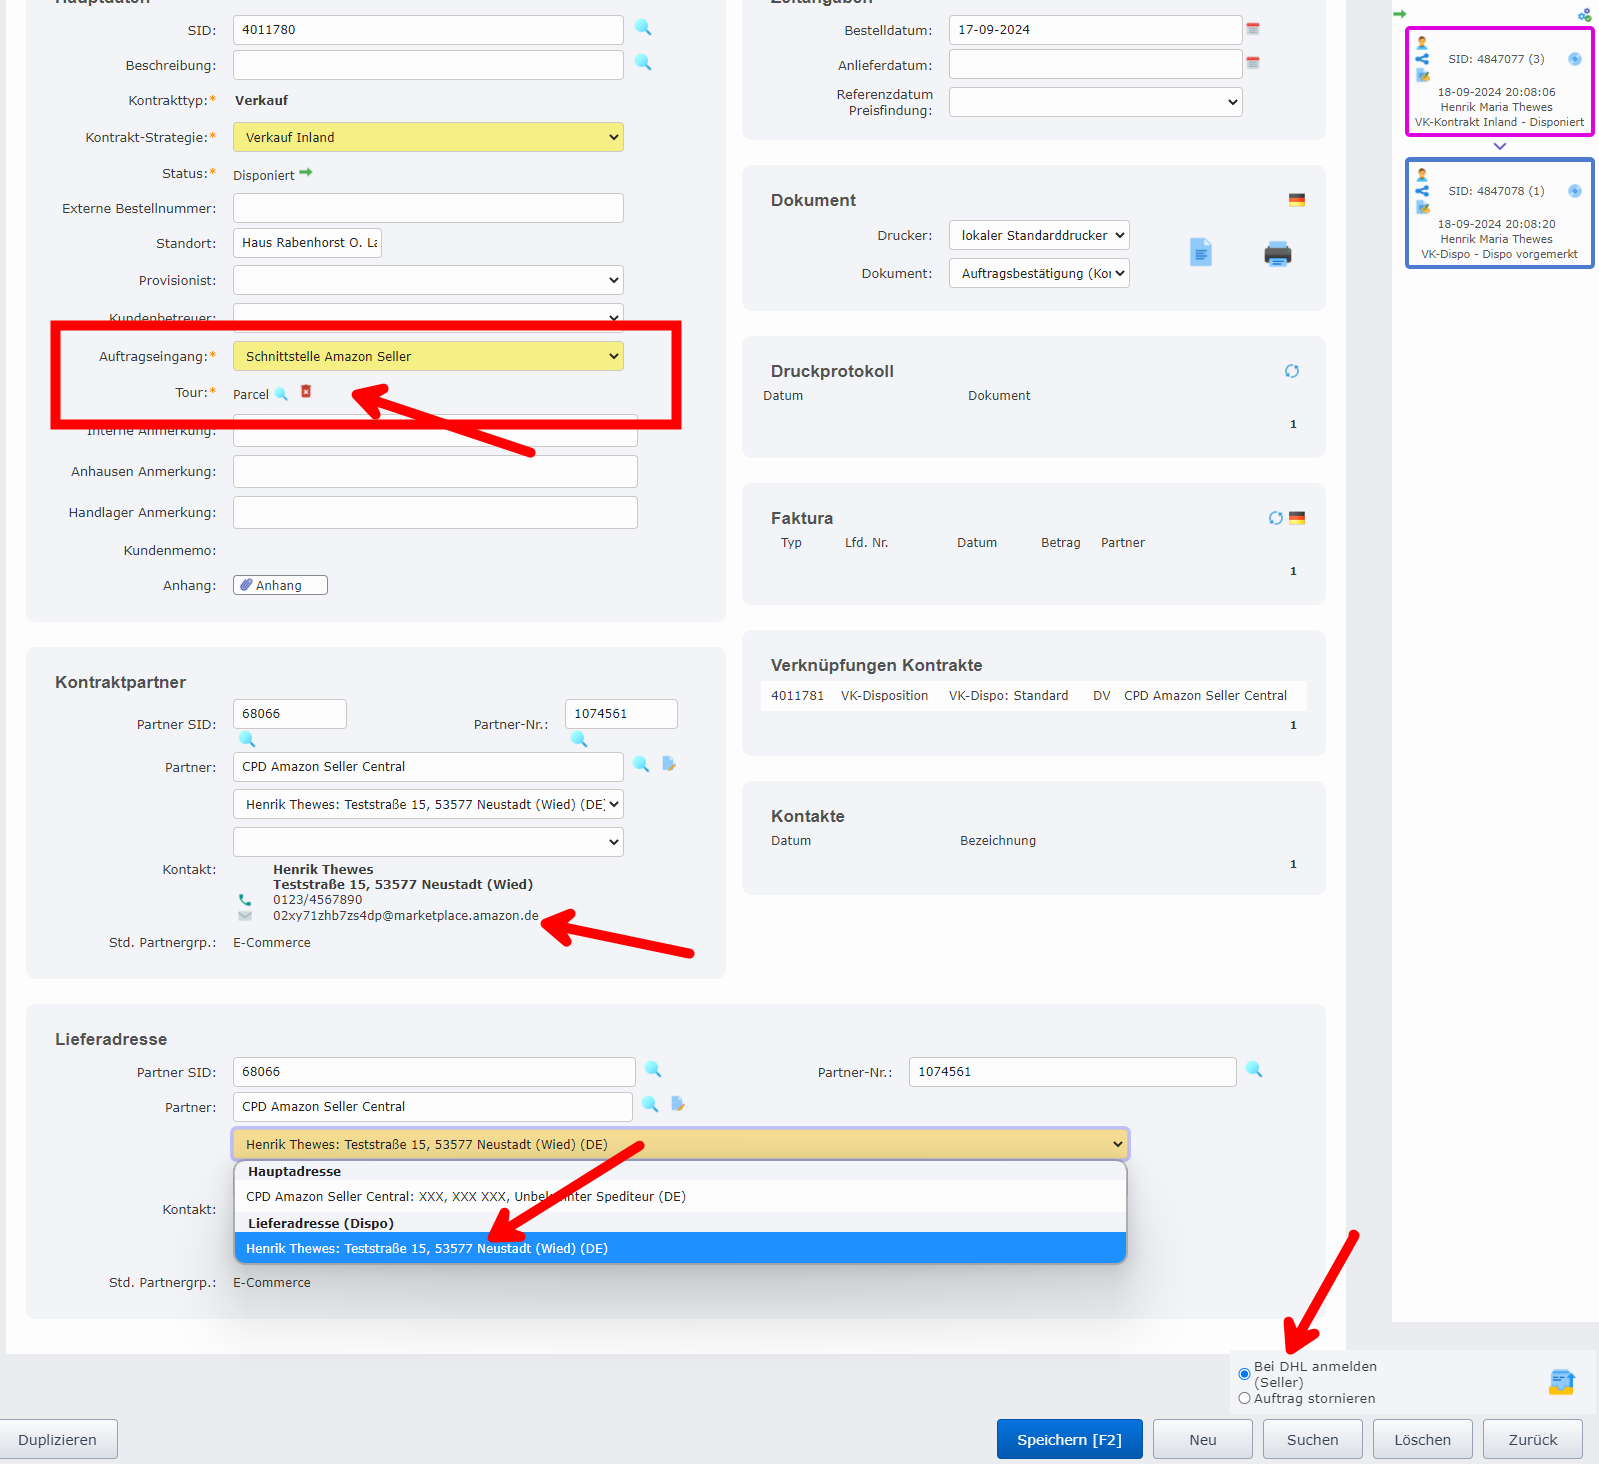
Task: Refresh the Druckprotokoll list
Action: [x=1291, y=371]
